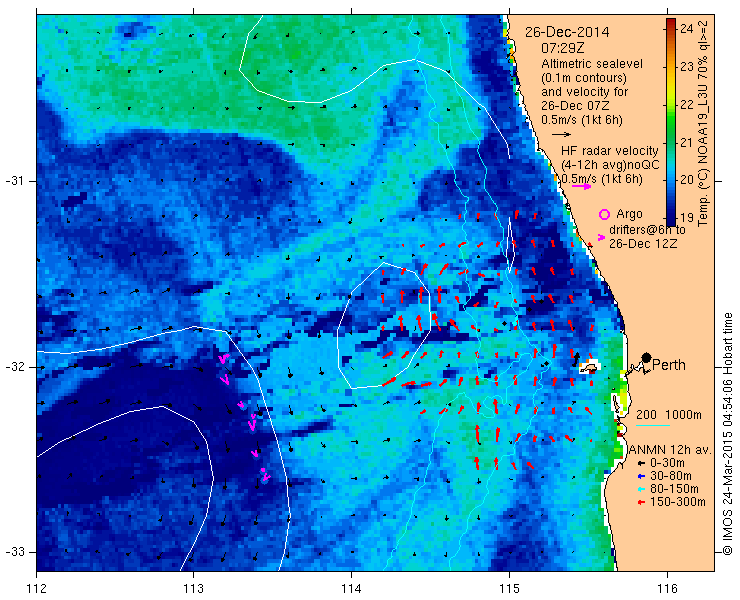Click the black Perth location dot
The image size is (740, 600).
click(x=646, y=358)
